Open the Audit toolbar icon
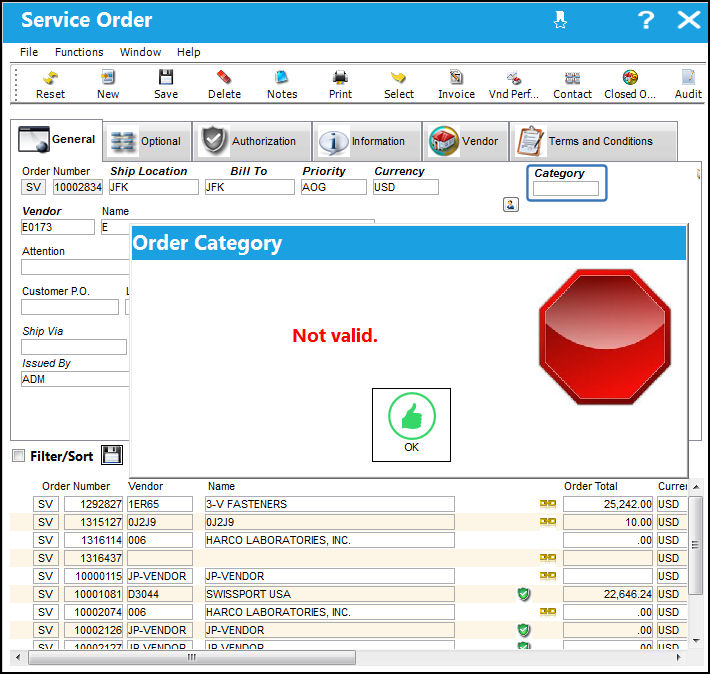The width and height of the screenshot is (710, 674). click(x=688, y=85)
